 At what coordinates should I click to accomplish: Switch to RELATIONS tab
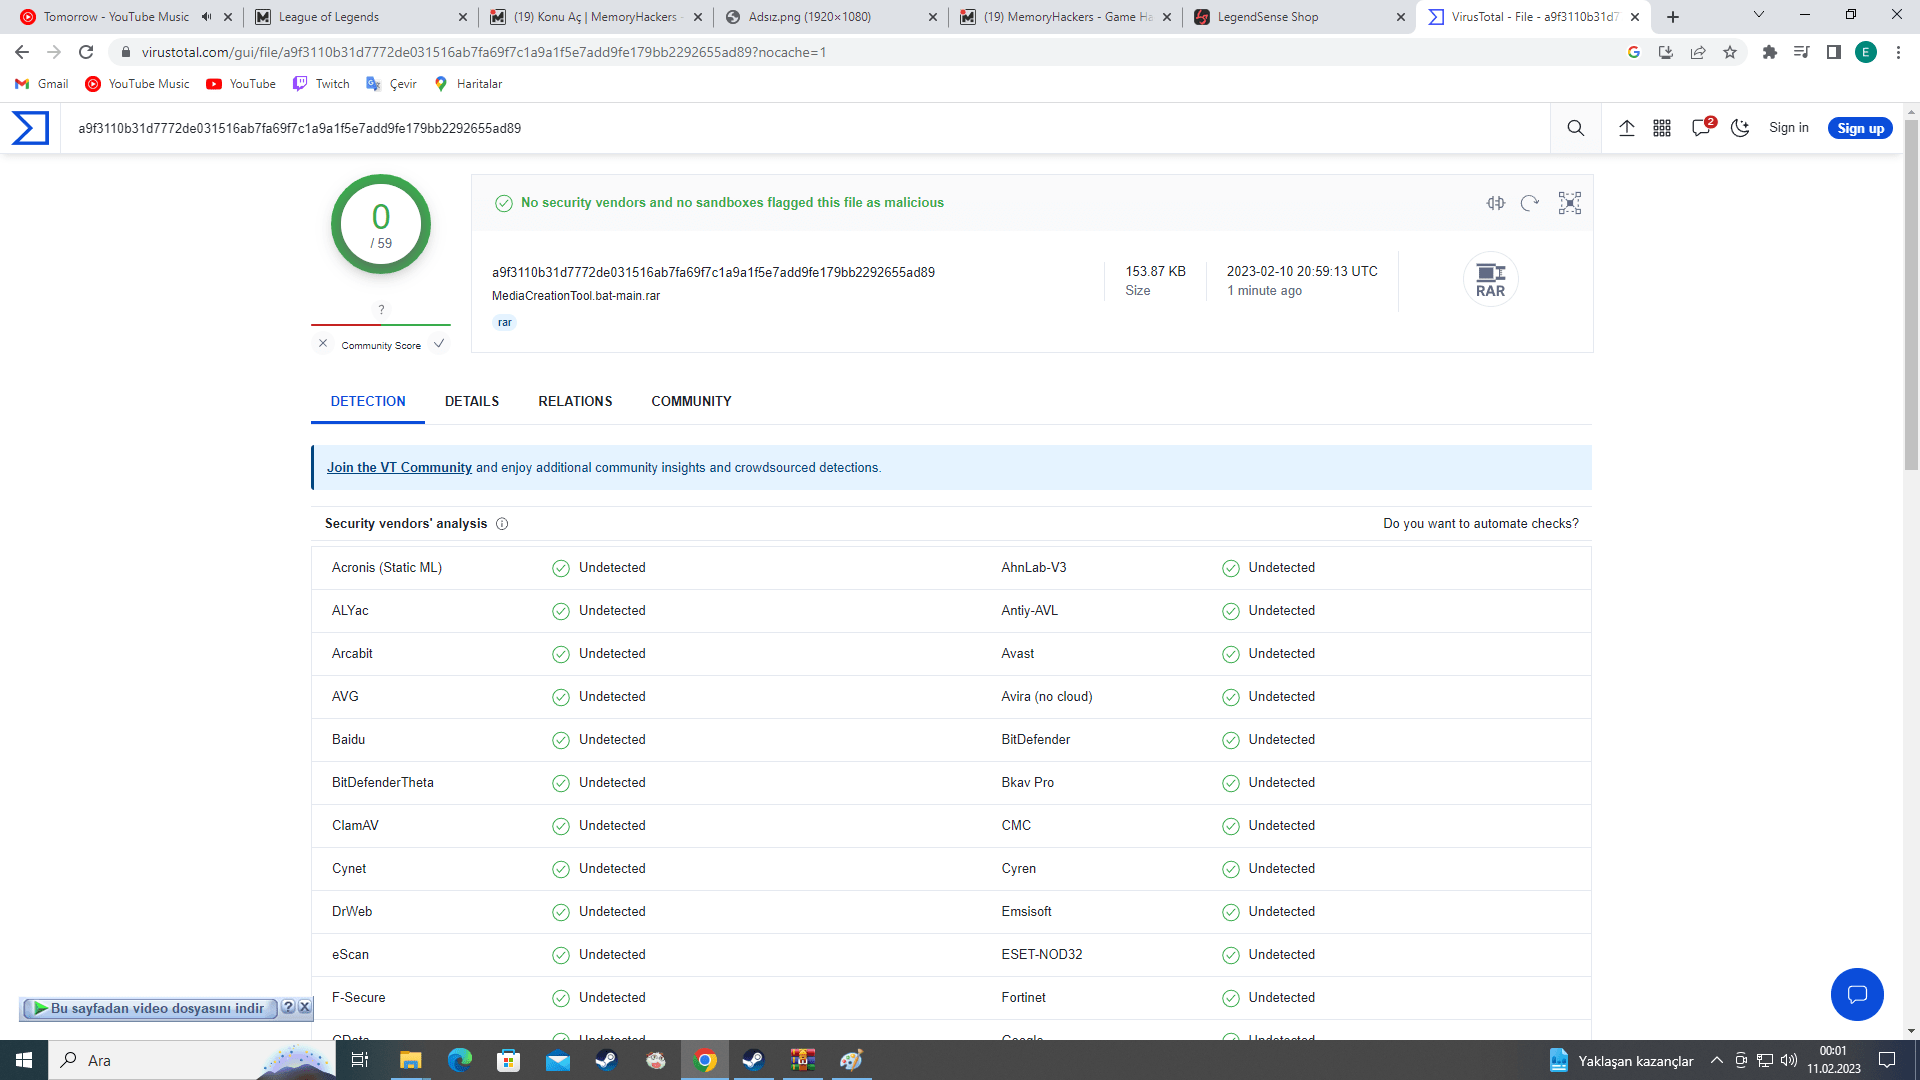(x=575, y=401)
